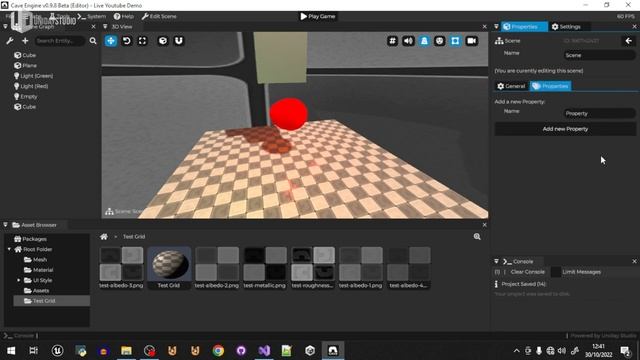This screenshot has height=360, width=640.
Task: Select the first Cube entity
Action: point(25,55)
